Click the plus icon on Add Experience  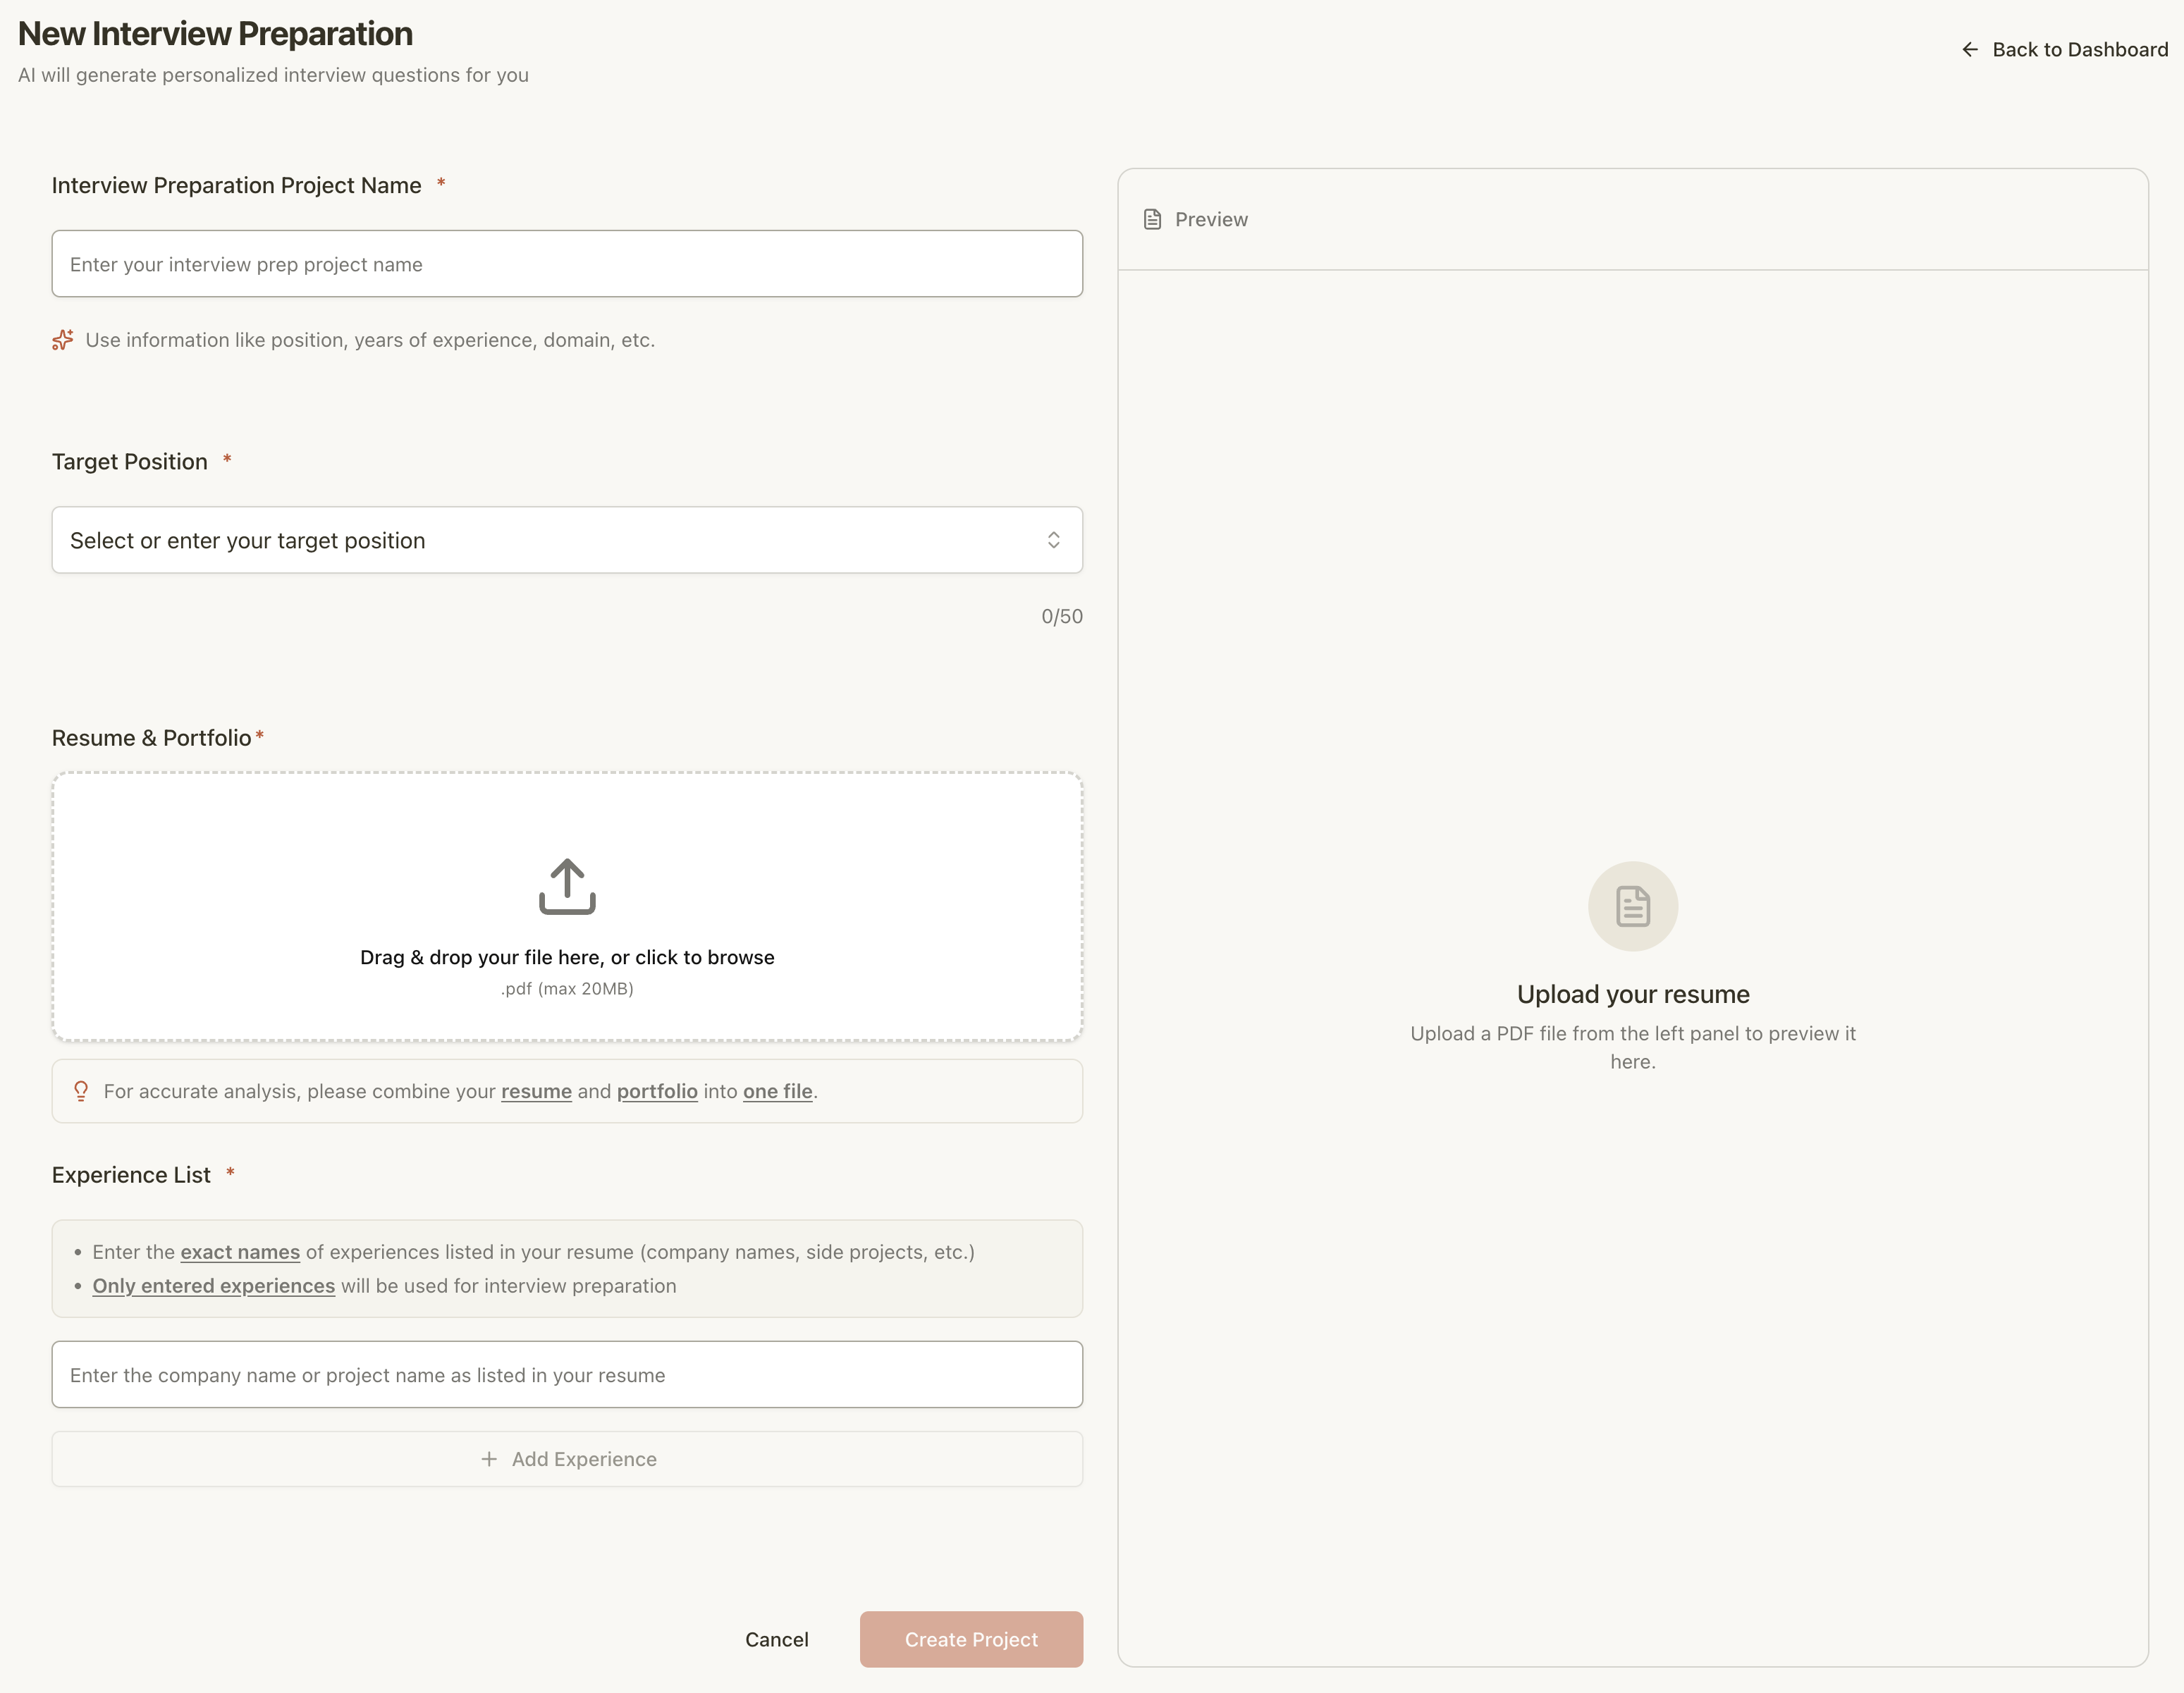pos(489,1459)
